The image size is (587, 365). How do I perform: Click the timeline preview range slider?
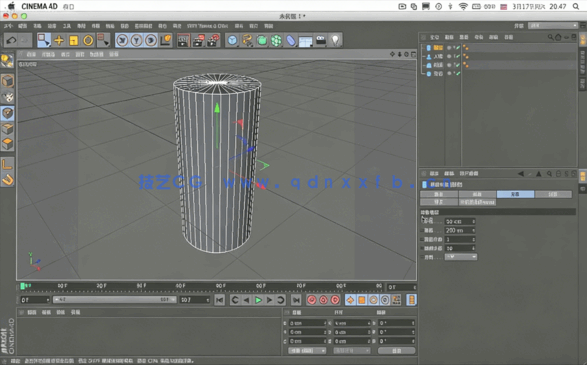[x=114, y=299]
